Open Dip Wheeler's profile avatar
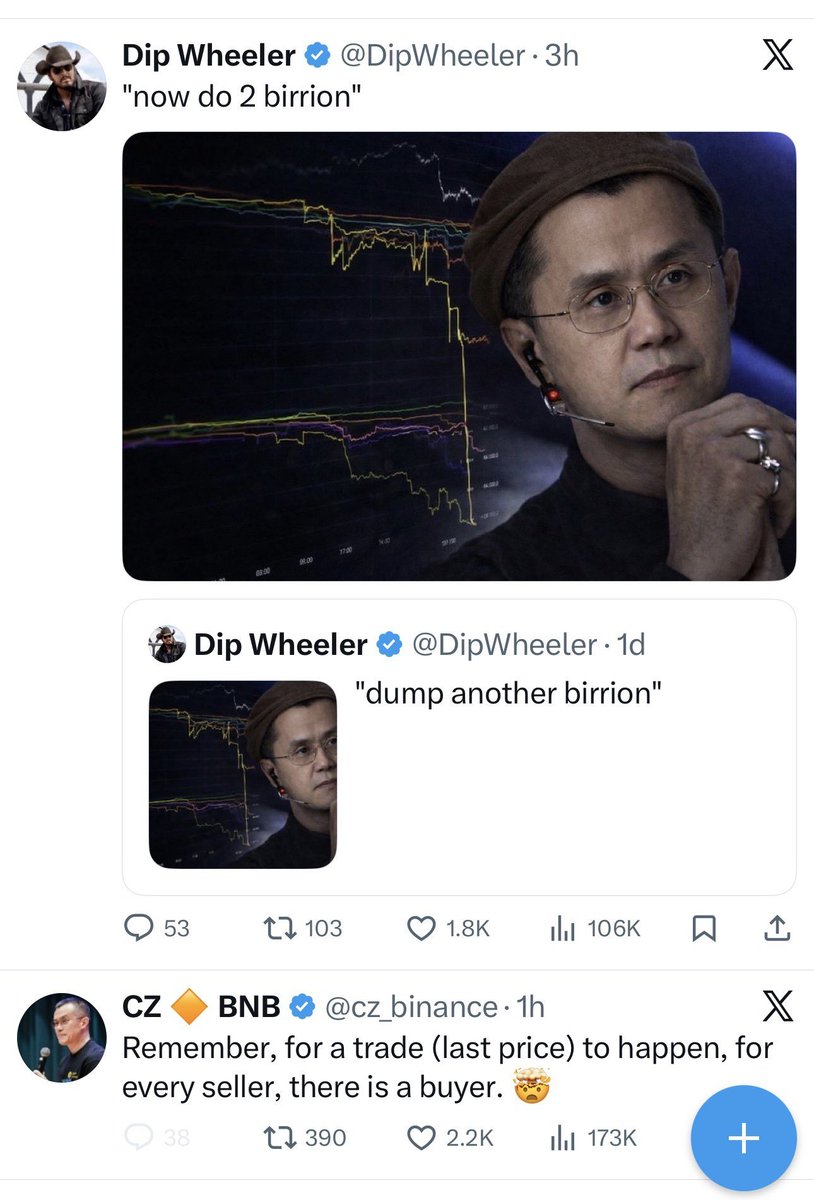 [x=61, y=86]
